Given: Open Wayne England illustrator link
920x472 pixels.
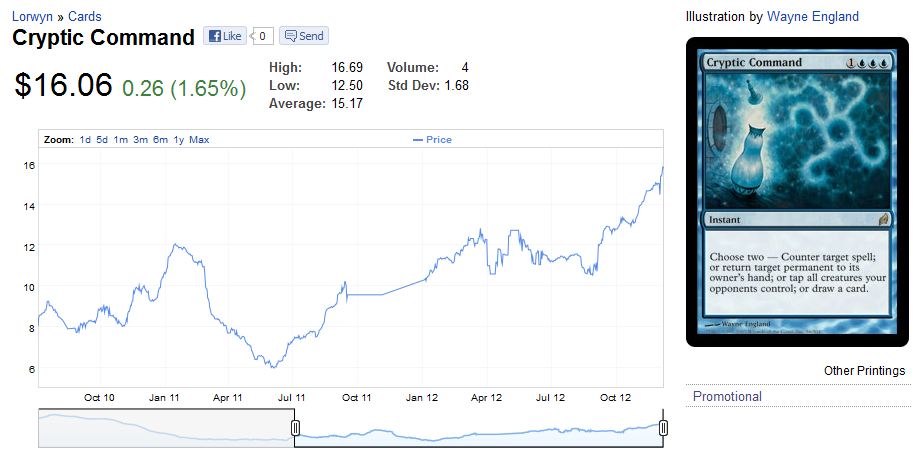Looking at the screenshot, I should (812, 17).
